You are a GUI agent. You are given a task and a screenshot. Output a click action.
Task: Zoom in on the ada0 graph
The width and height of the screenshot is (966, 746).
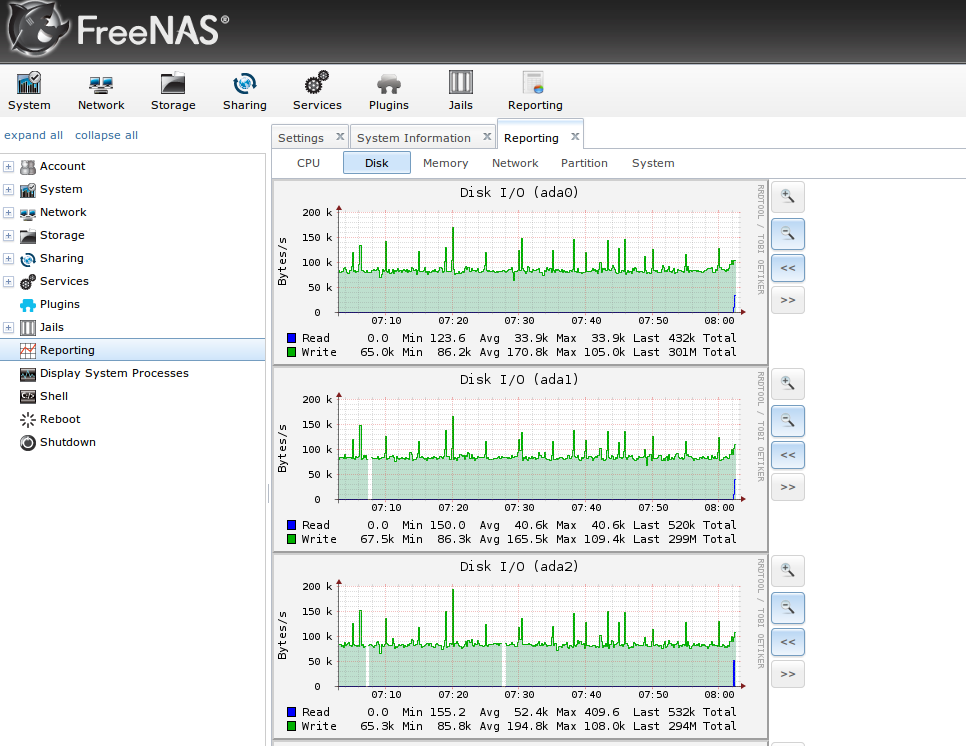tap(788, 197)
